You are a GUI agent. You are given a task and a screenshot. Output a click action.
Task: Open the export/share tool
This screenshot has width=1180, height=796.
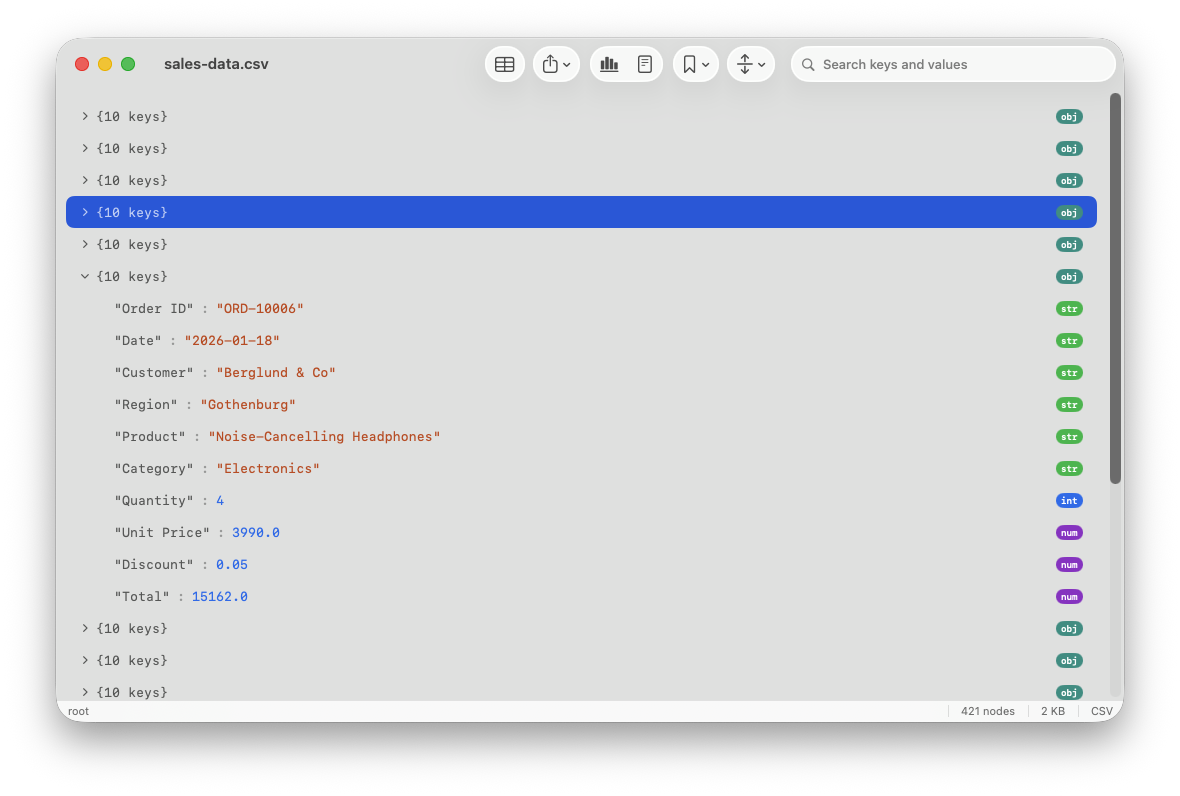click(x=551, y=63)
